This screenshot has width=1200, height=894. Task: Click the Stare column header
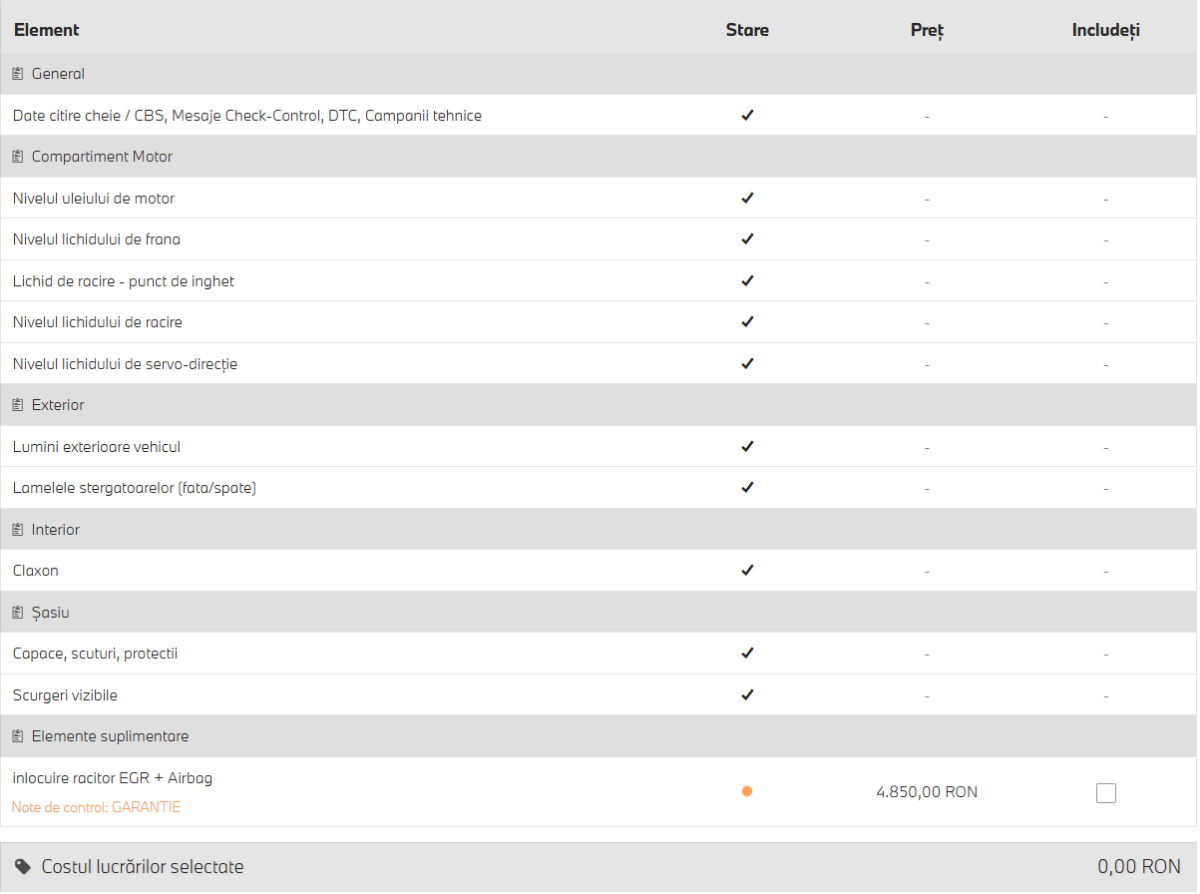click(747, 30)
